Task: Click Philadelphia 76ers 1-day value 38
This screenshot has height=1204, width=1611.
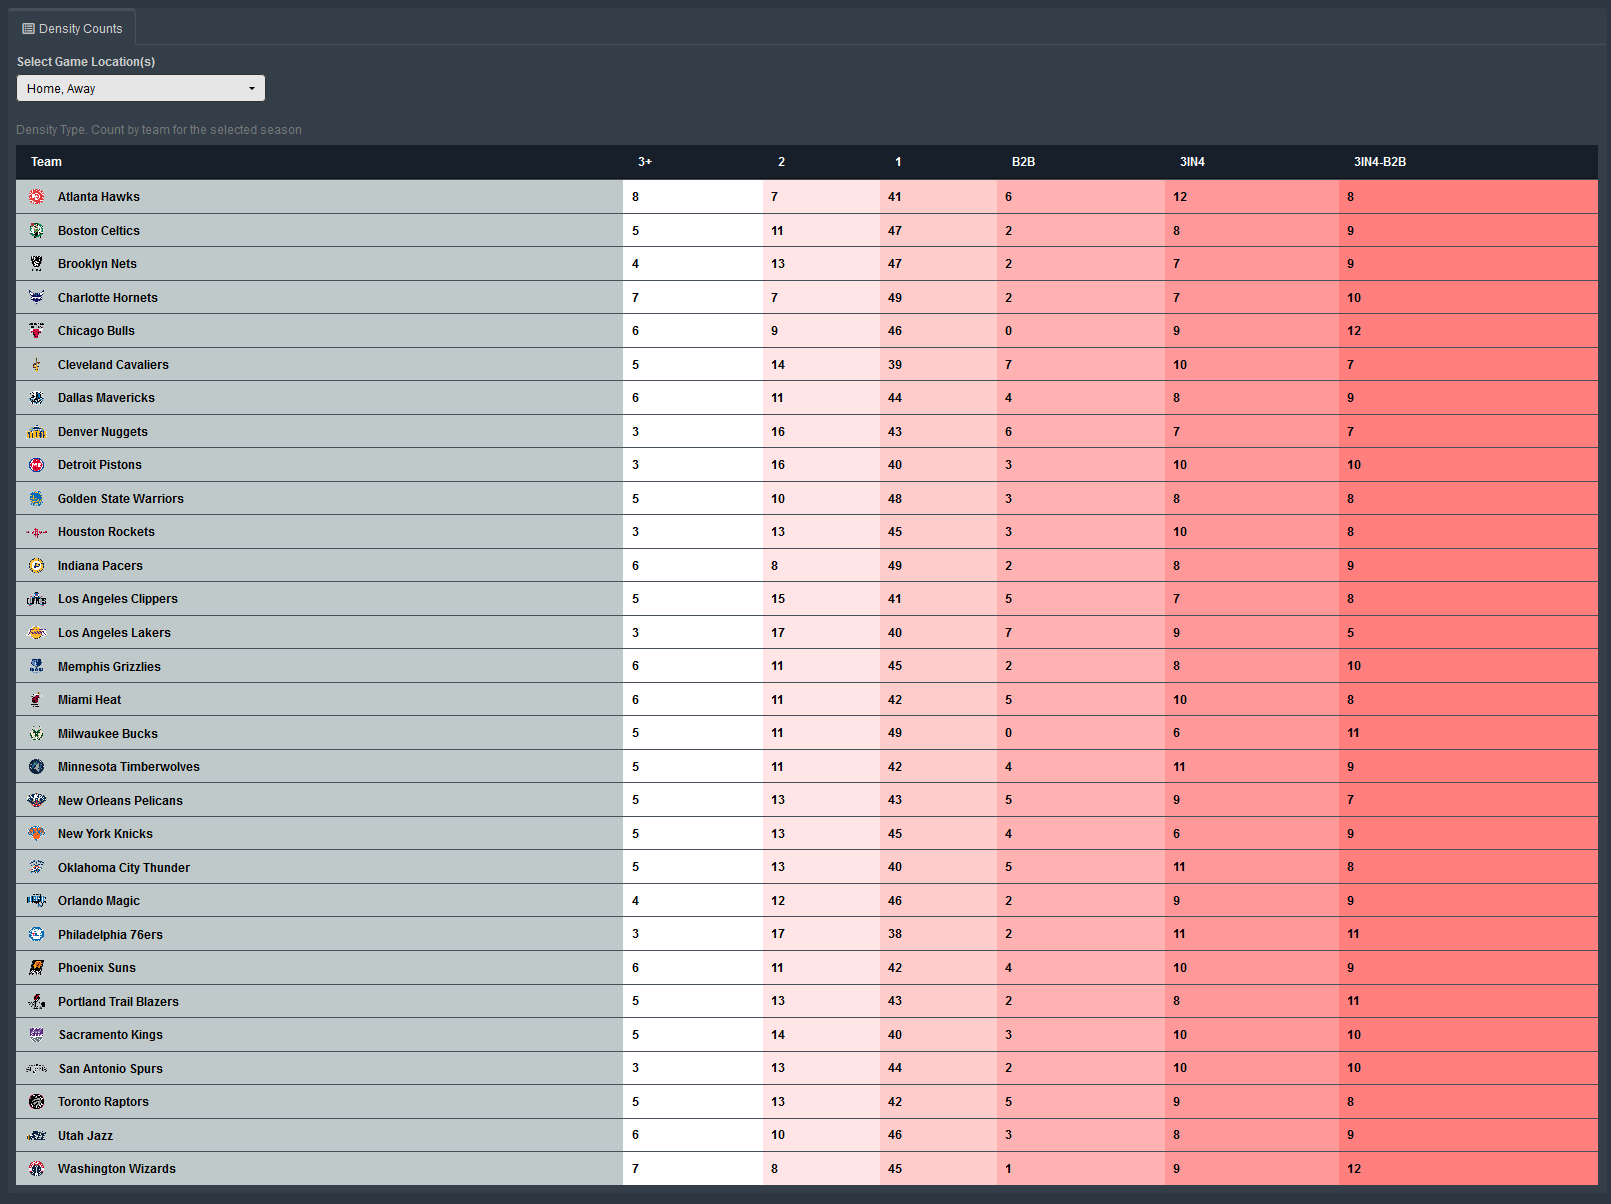Action: click(895, 934)
